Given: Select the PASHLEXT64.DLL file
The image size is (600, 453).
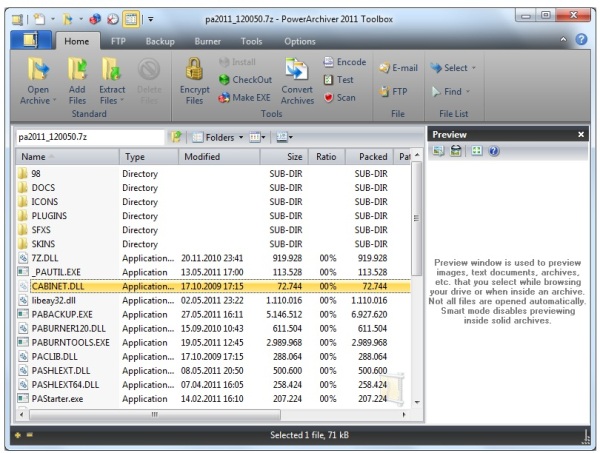Looking at the screenshot, I should pos(214,385).
